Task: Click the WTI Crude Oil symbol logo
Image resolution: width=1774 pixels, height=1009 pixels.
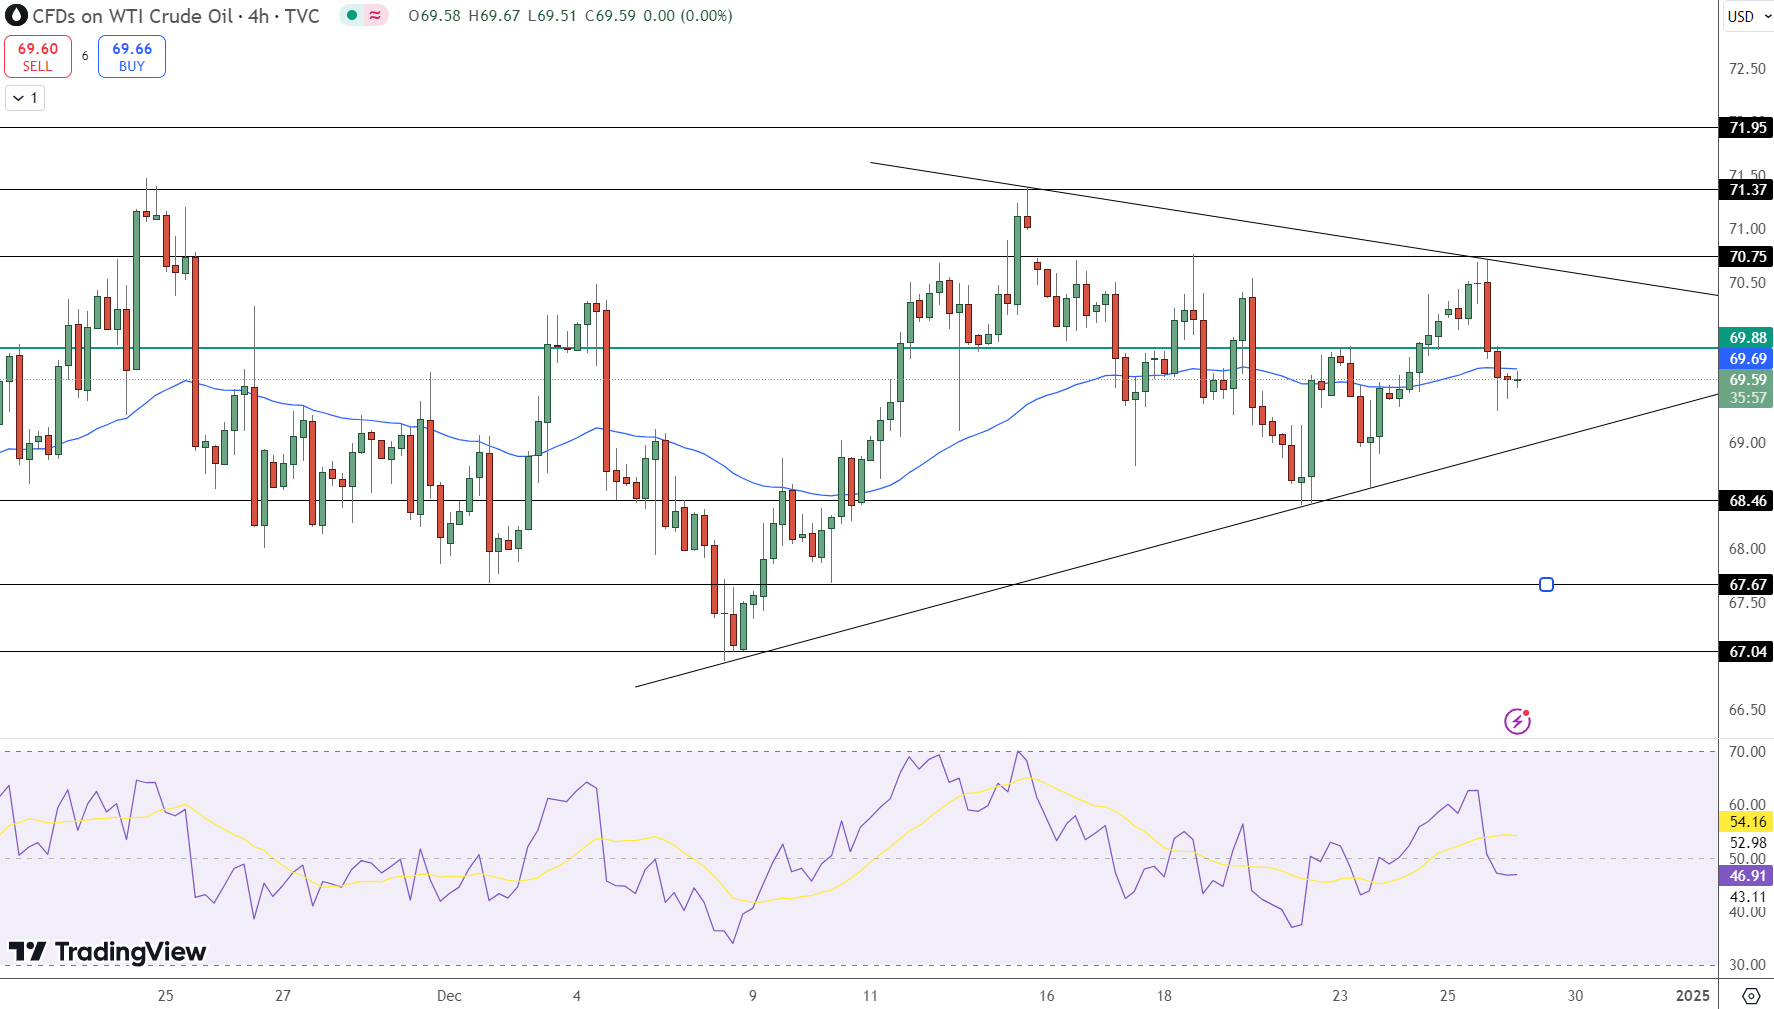Action: (16, 16)
